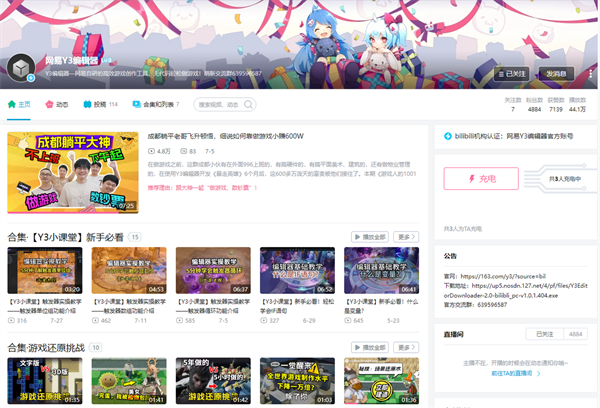600x408 pixels.
Task: Open the 主页 home tab
Action: tap(20, 104)
